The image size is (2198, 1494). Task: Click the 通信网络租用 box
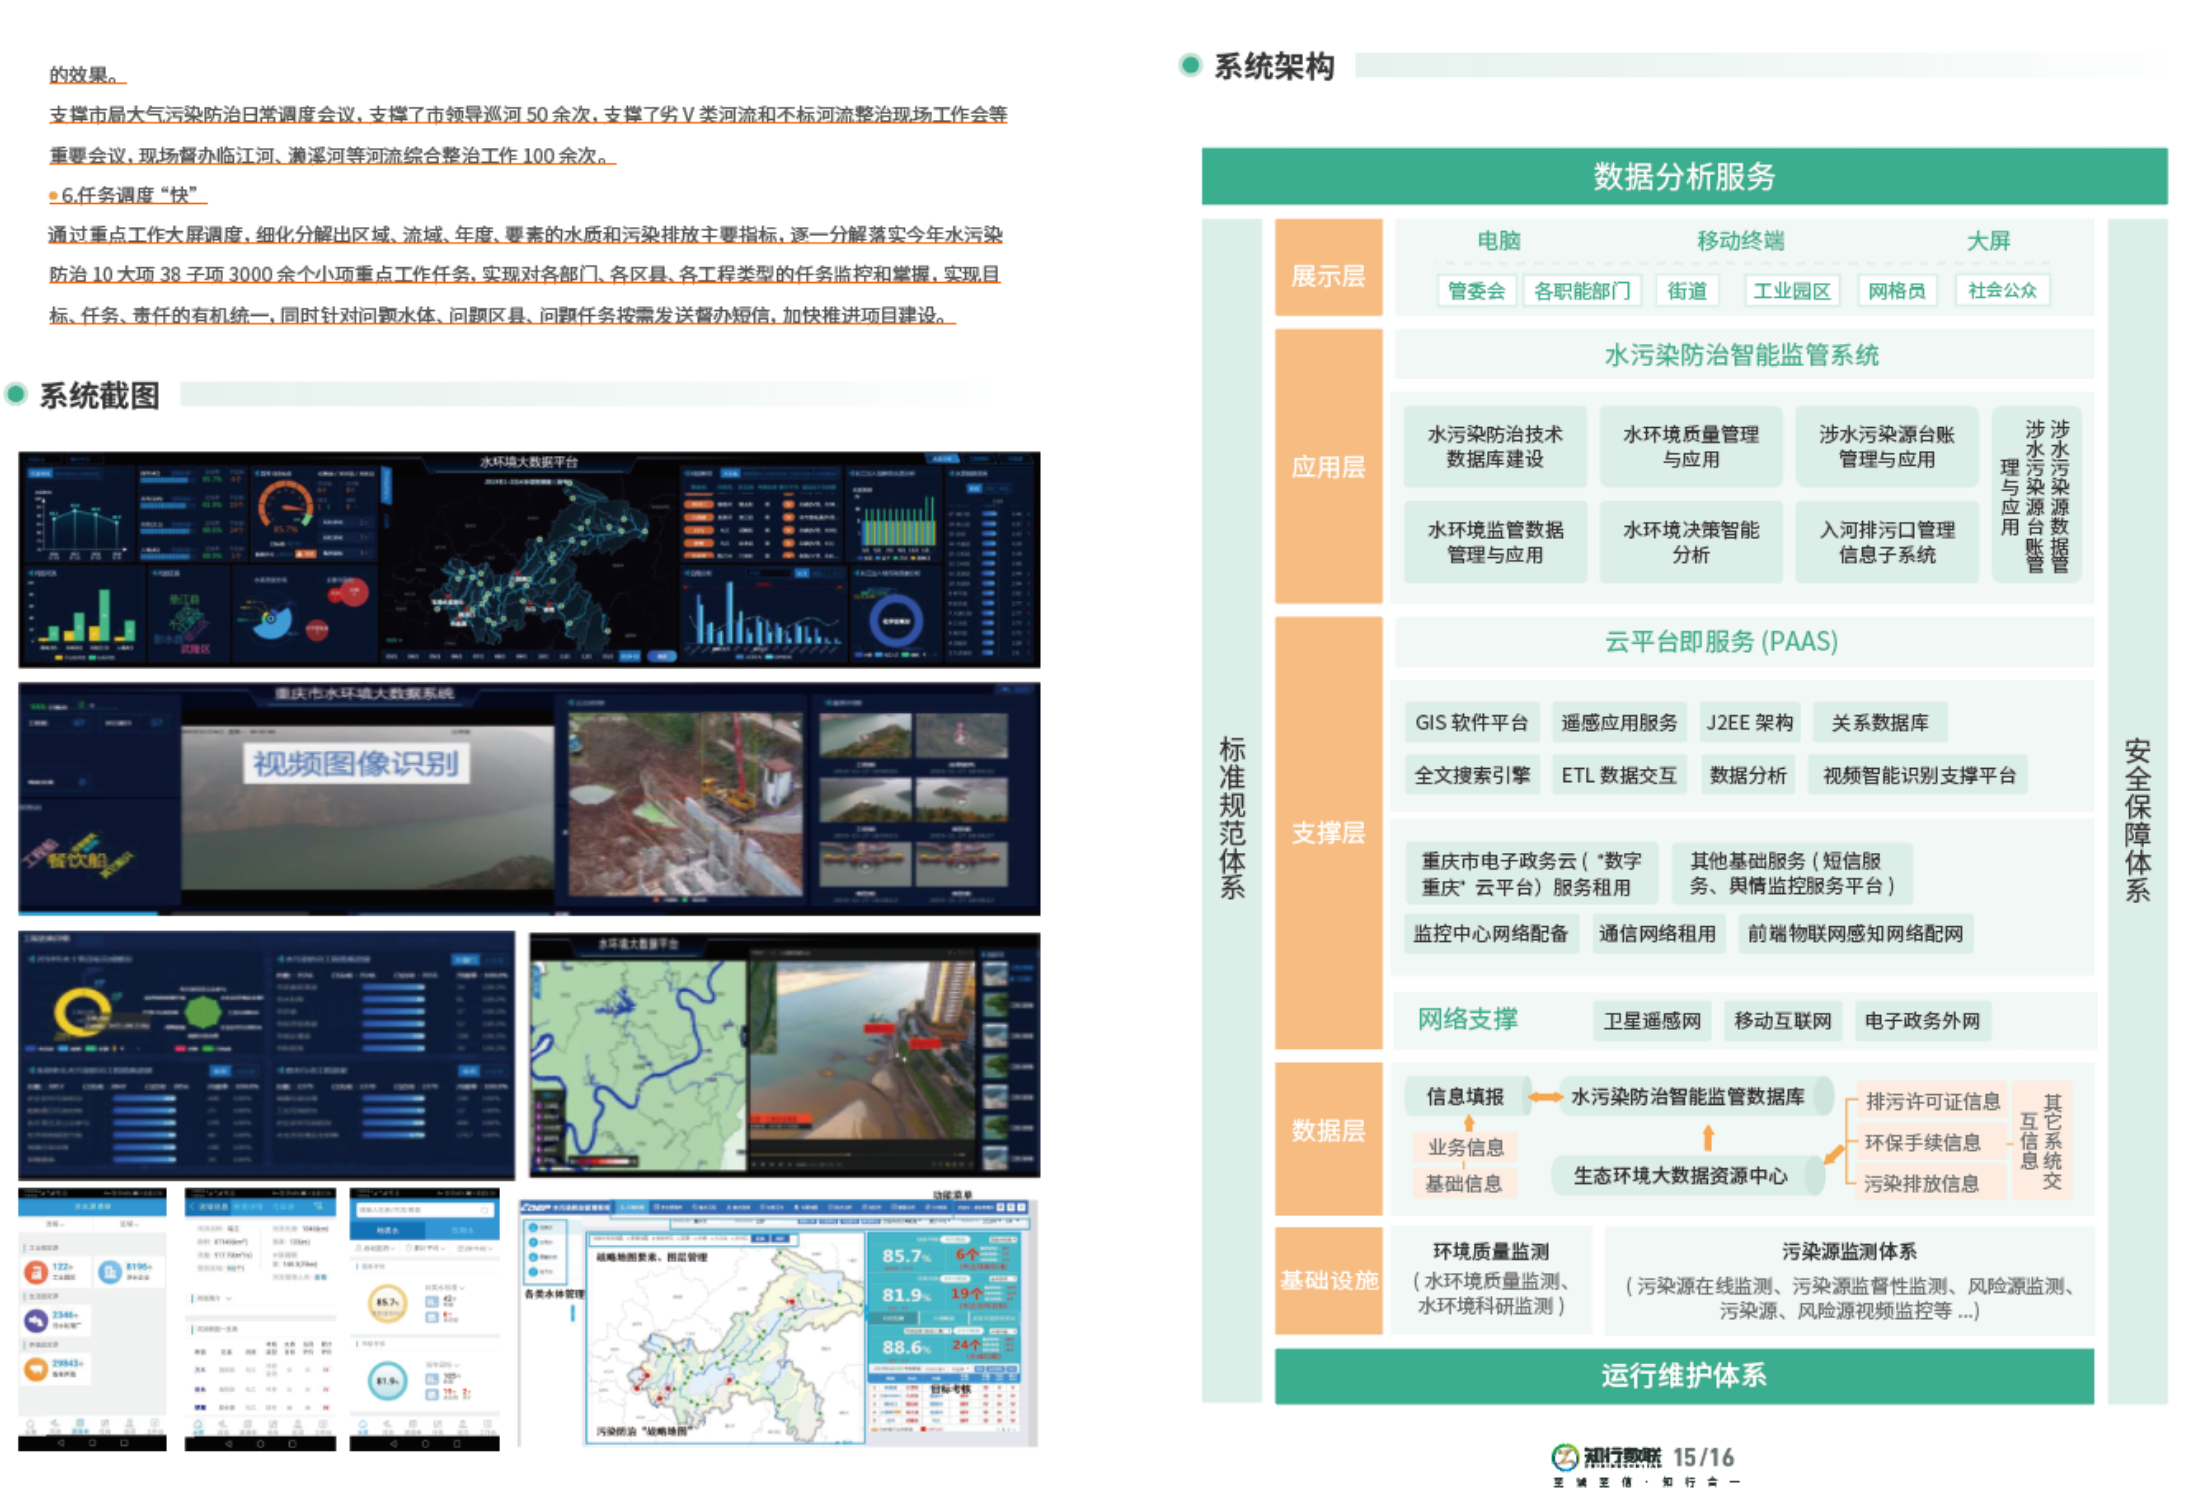(x=1657, y=933)
